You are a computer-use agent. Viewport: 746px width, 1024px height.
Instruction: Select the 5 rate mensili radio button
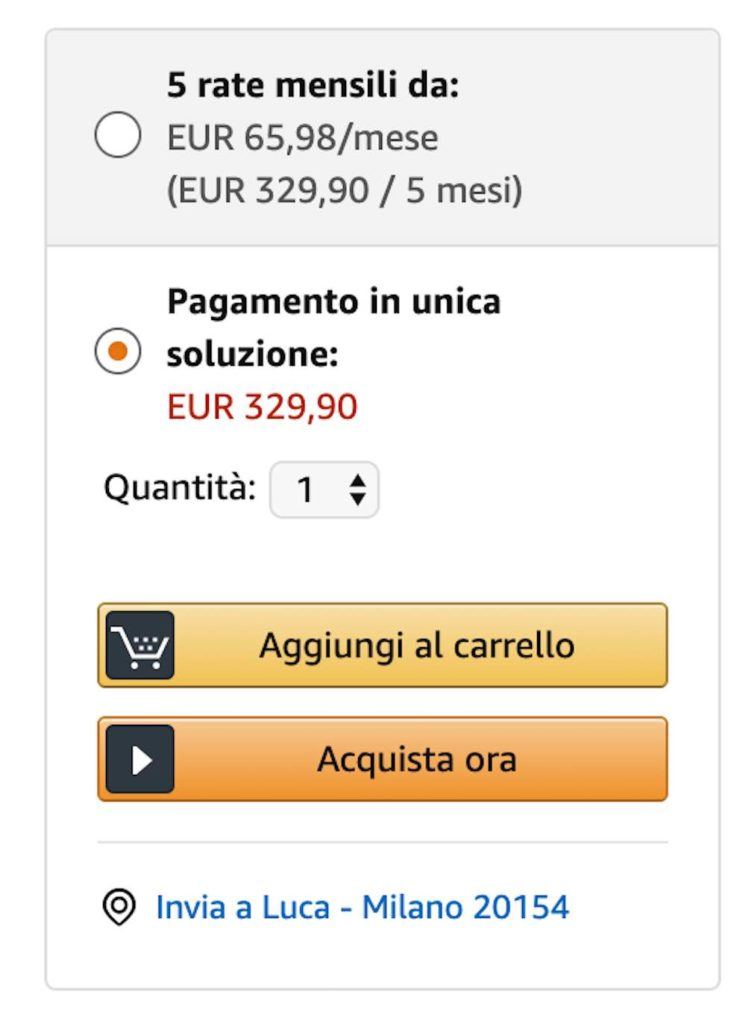coord(117,136)
